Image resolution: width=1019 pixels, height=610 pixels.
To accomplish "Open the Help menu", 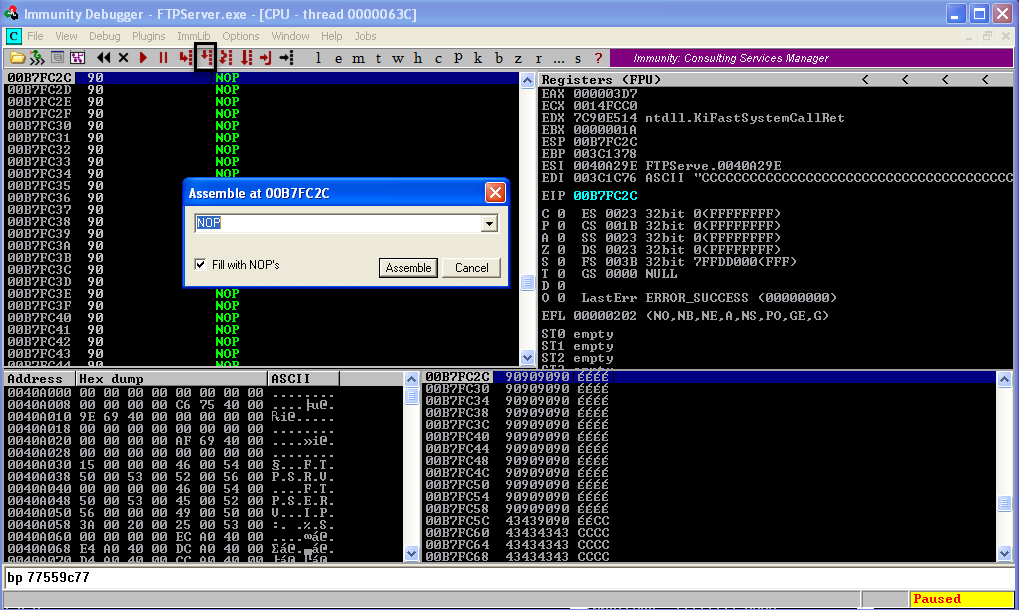I will pyautogui.click(x=331, y=36).
